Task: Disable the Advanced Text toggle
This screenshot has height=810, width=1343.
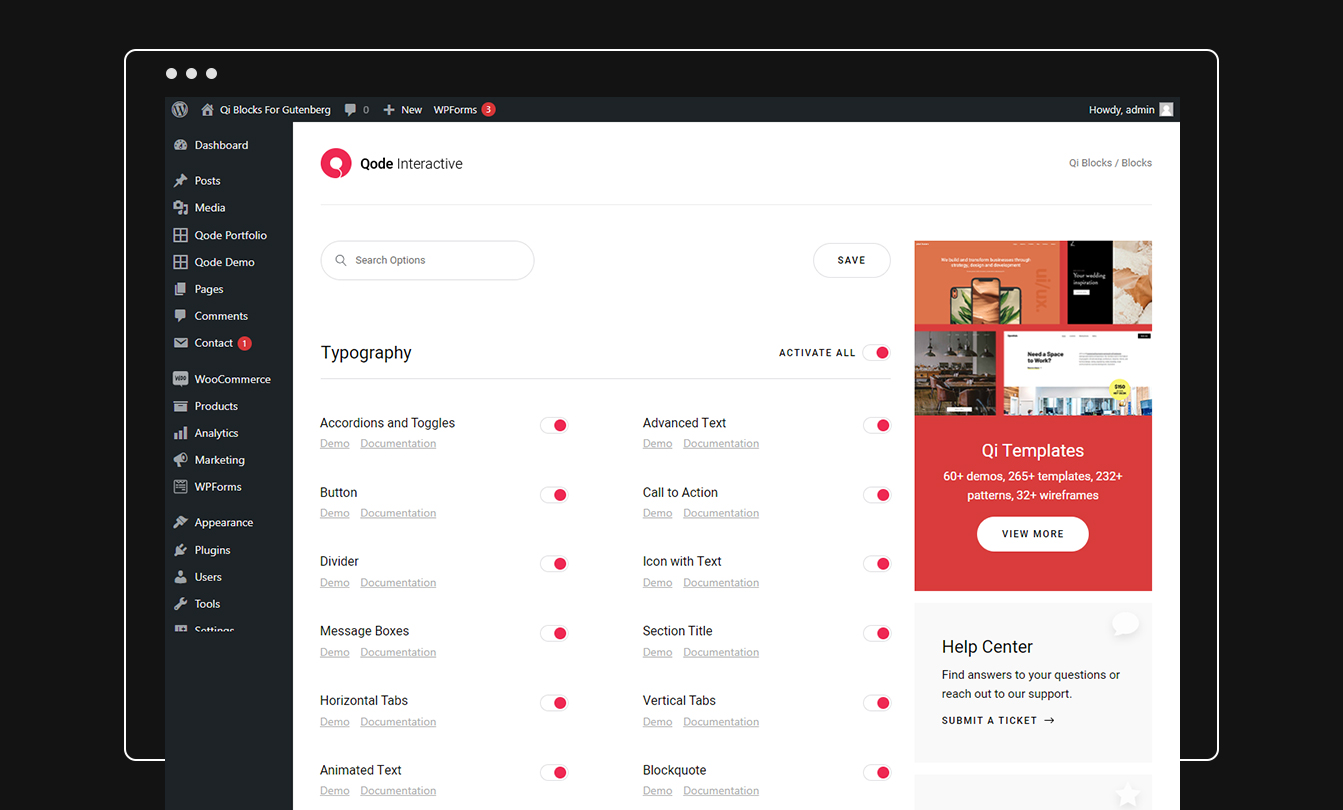Action: point(876,425)
